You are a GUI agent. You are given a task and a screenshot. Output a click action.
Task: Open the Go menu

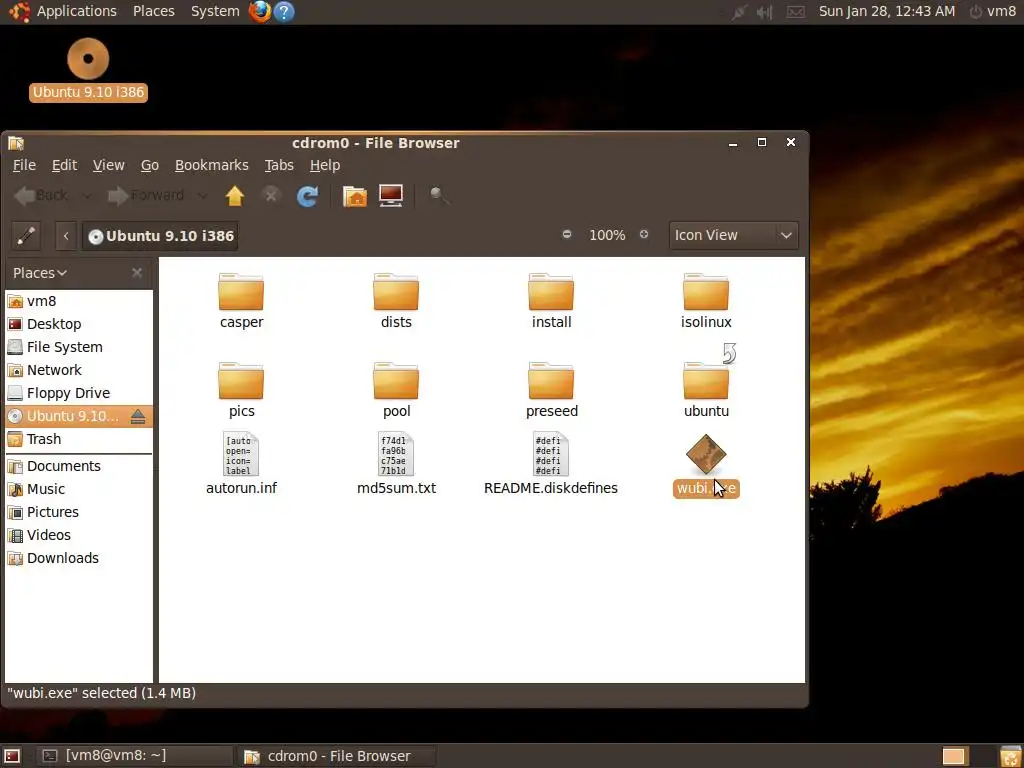pos(150,165)
